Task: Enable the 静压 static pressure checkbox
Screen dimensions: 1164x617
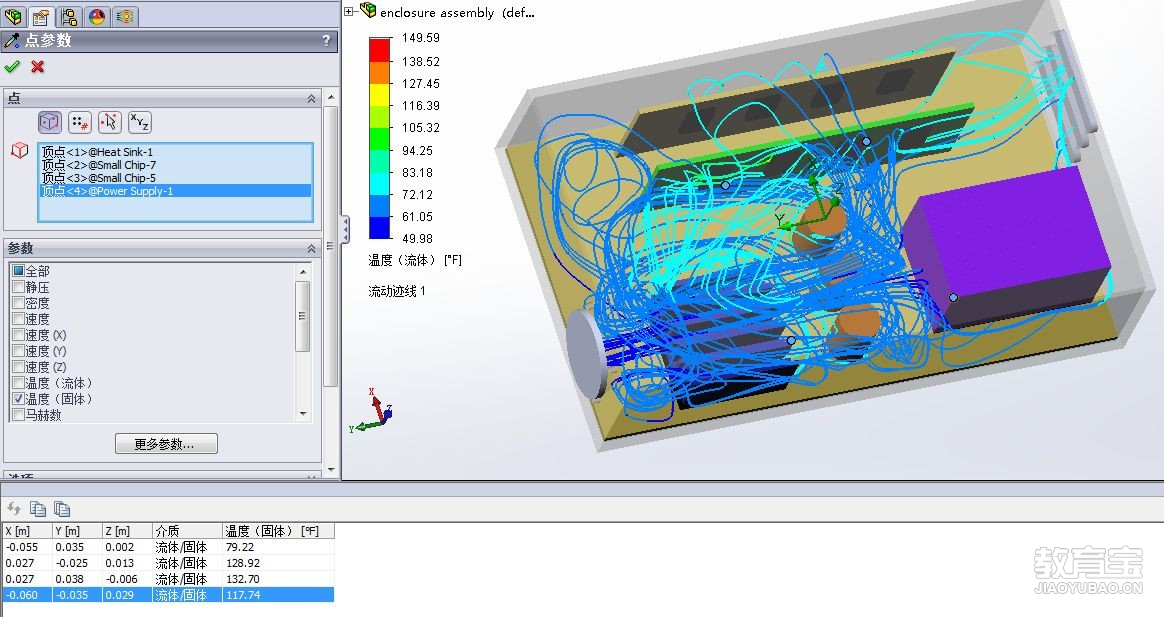Action: [19, 288]
